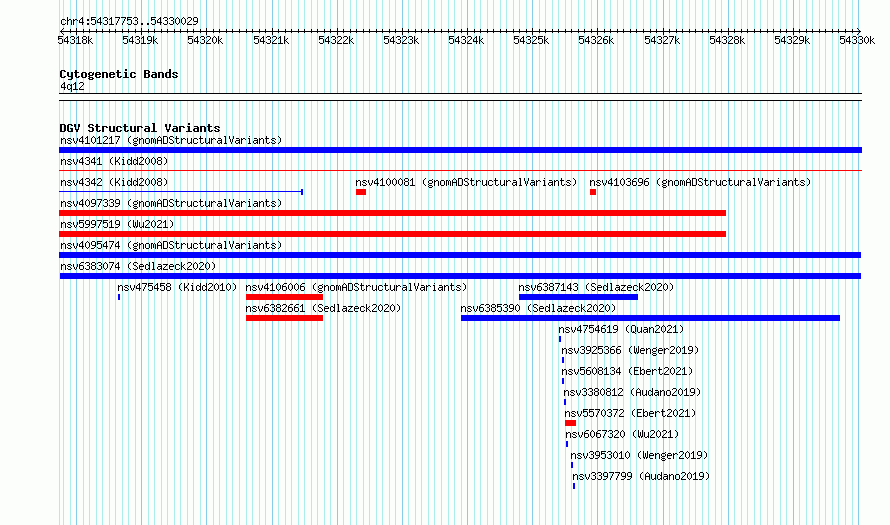This screenshot has width=890, height=525.
Task: Click the 54327k ruler position
Action: click(x=662, y=40)
